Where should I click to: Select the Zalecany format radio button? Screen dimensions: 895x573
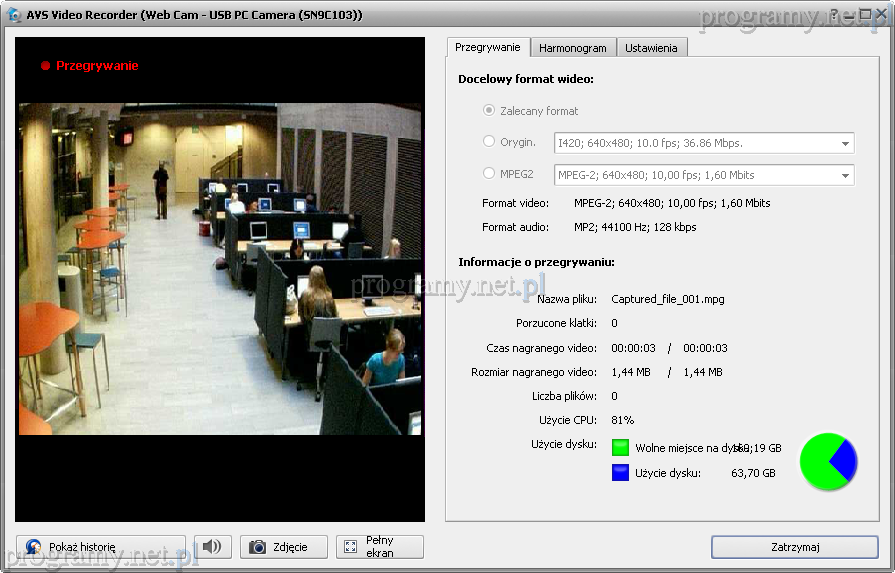[x=489, y=110]
